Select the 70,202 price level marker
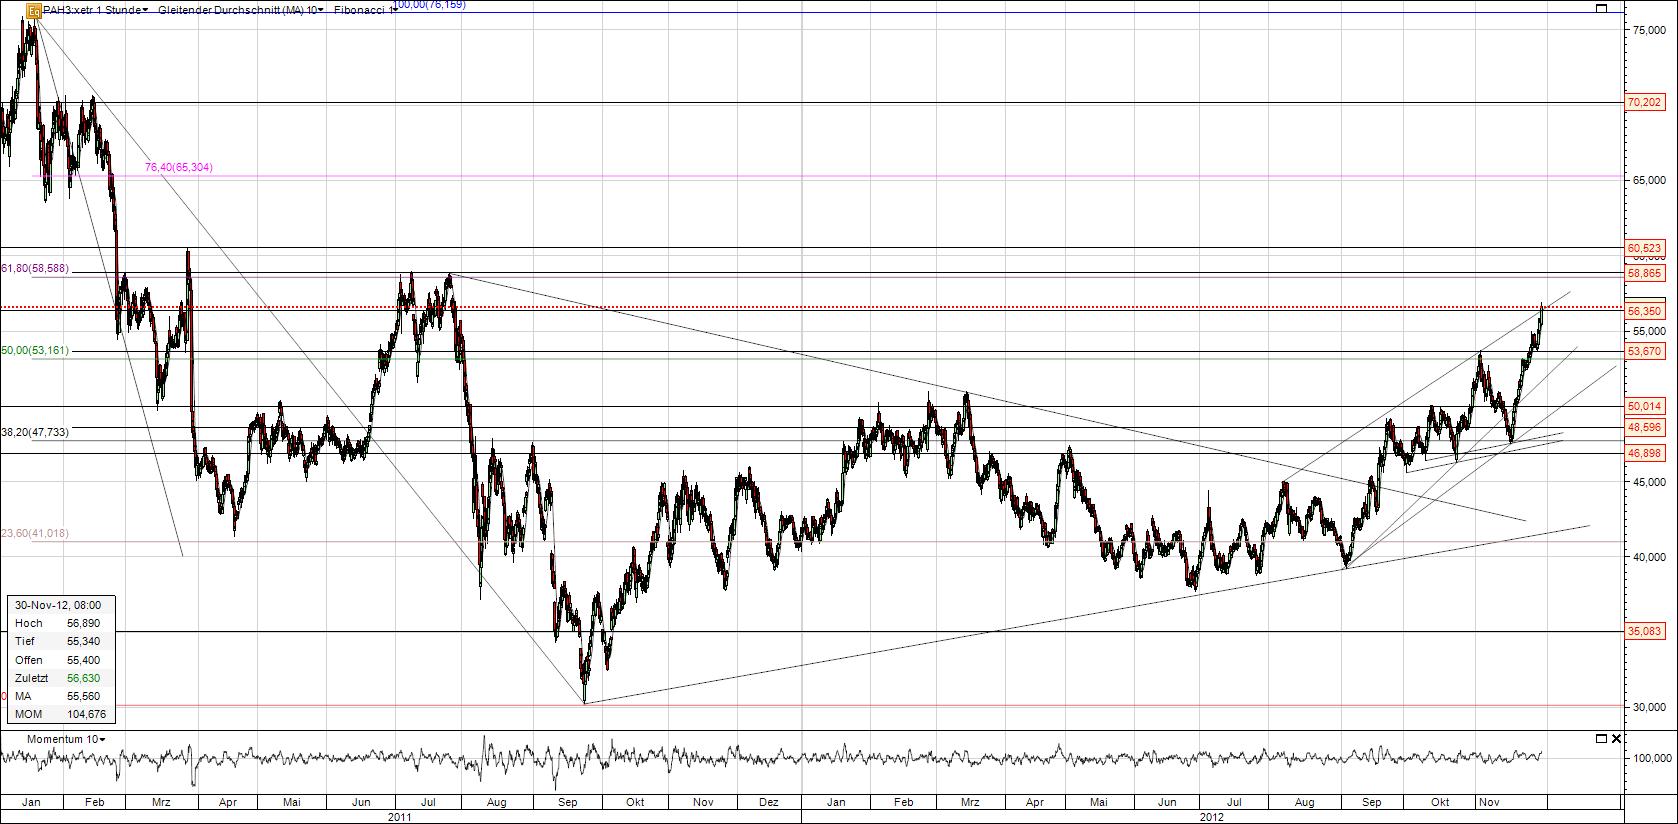 pyautogui.click(x=1645, y=102)
